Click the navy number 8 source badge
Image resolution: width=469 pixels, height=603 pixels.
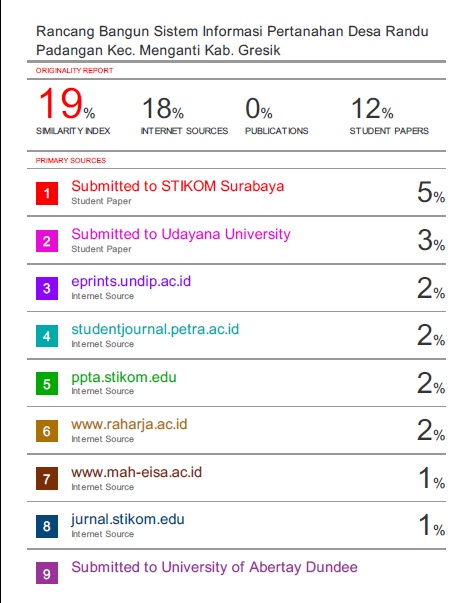(47, 526)
